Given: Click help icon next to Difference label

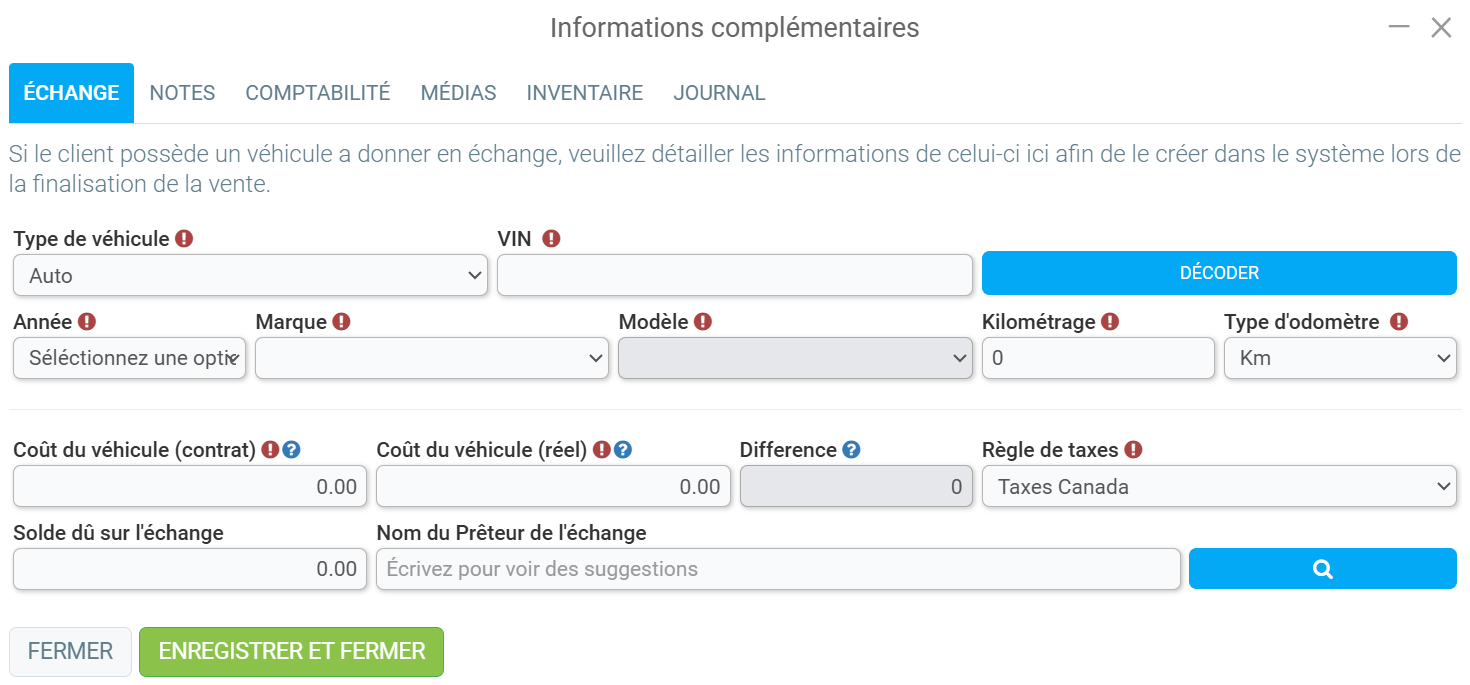Looking at the screenshot, I should (x=851, y=450).
